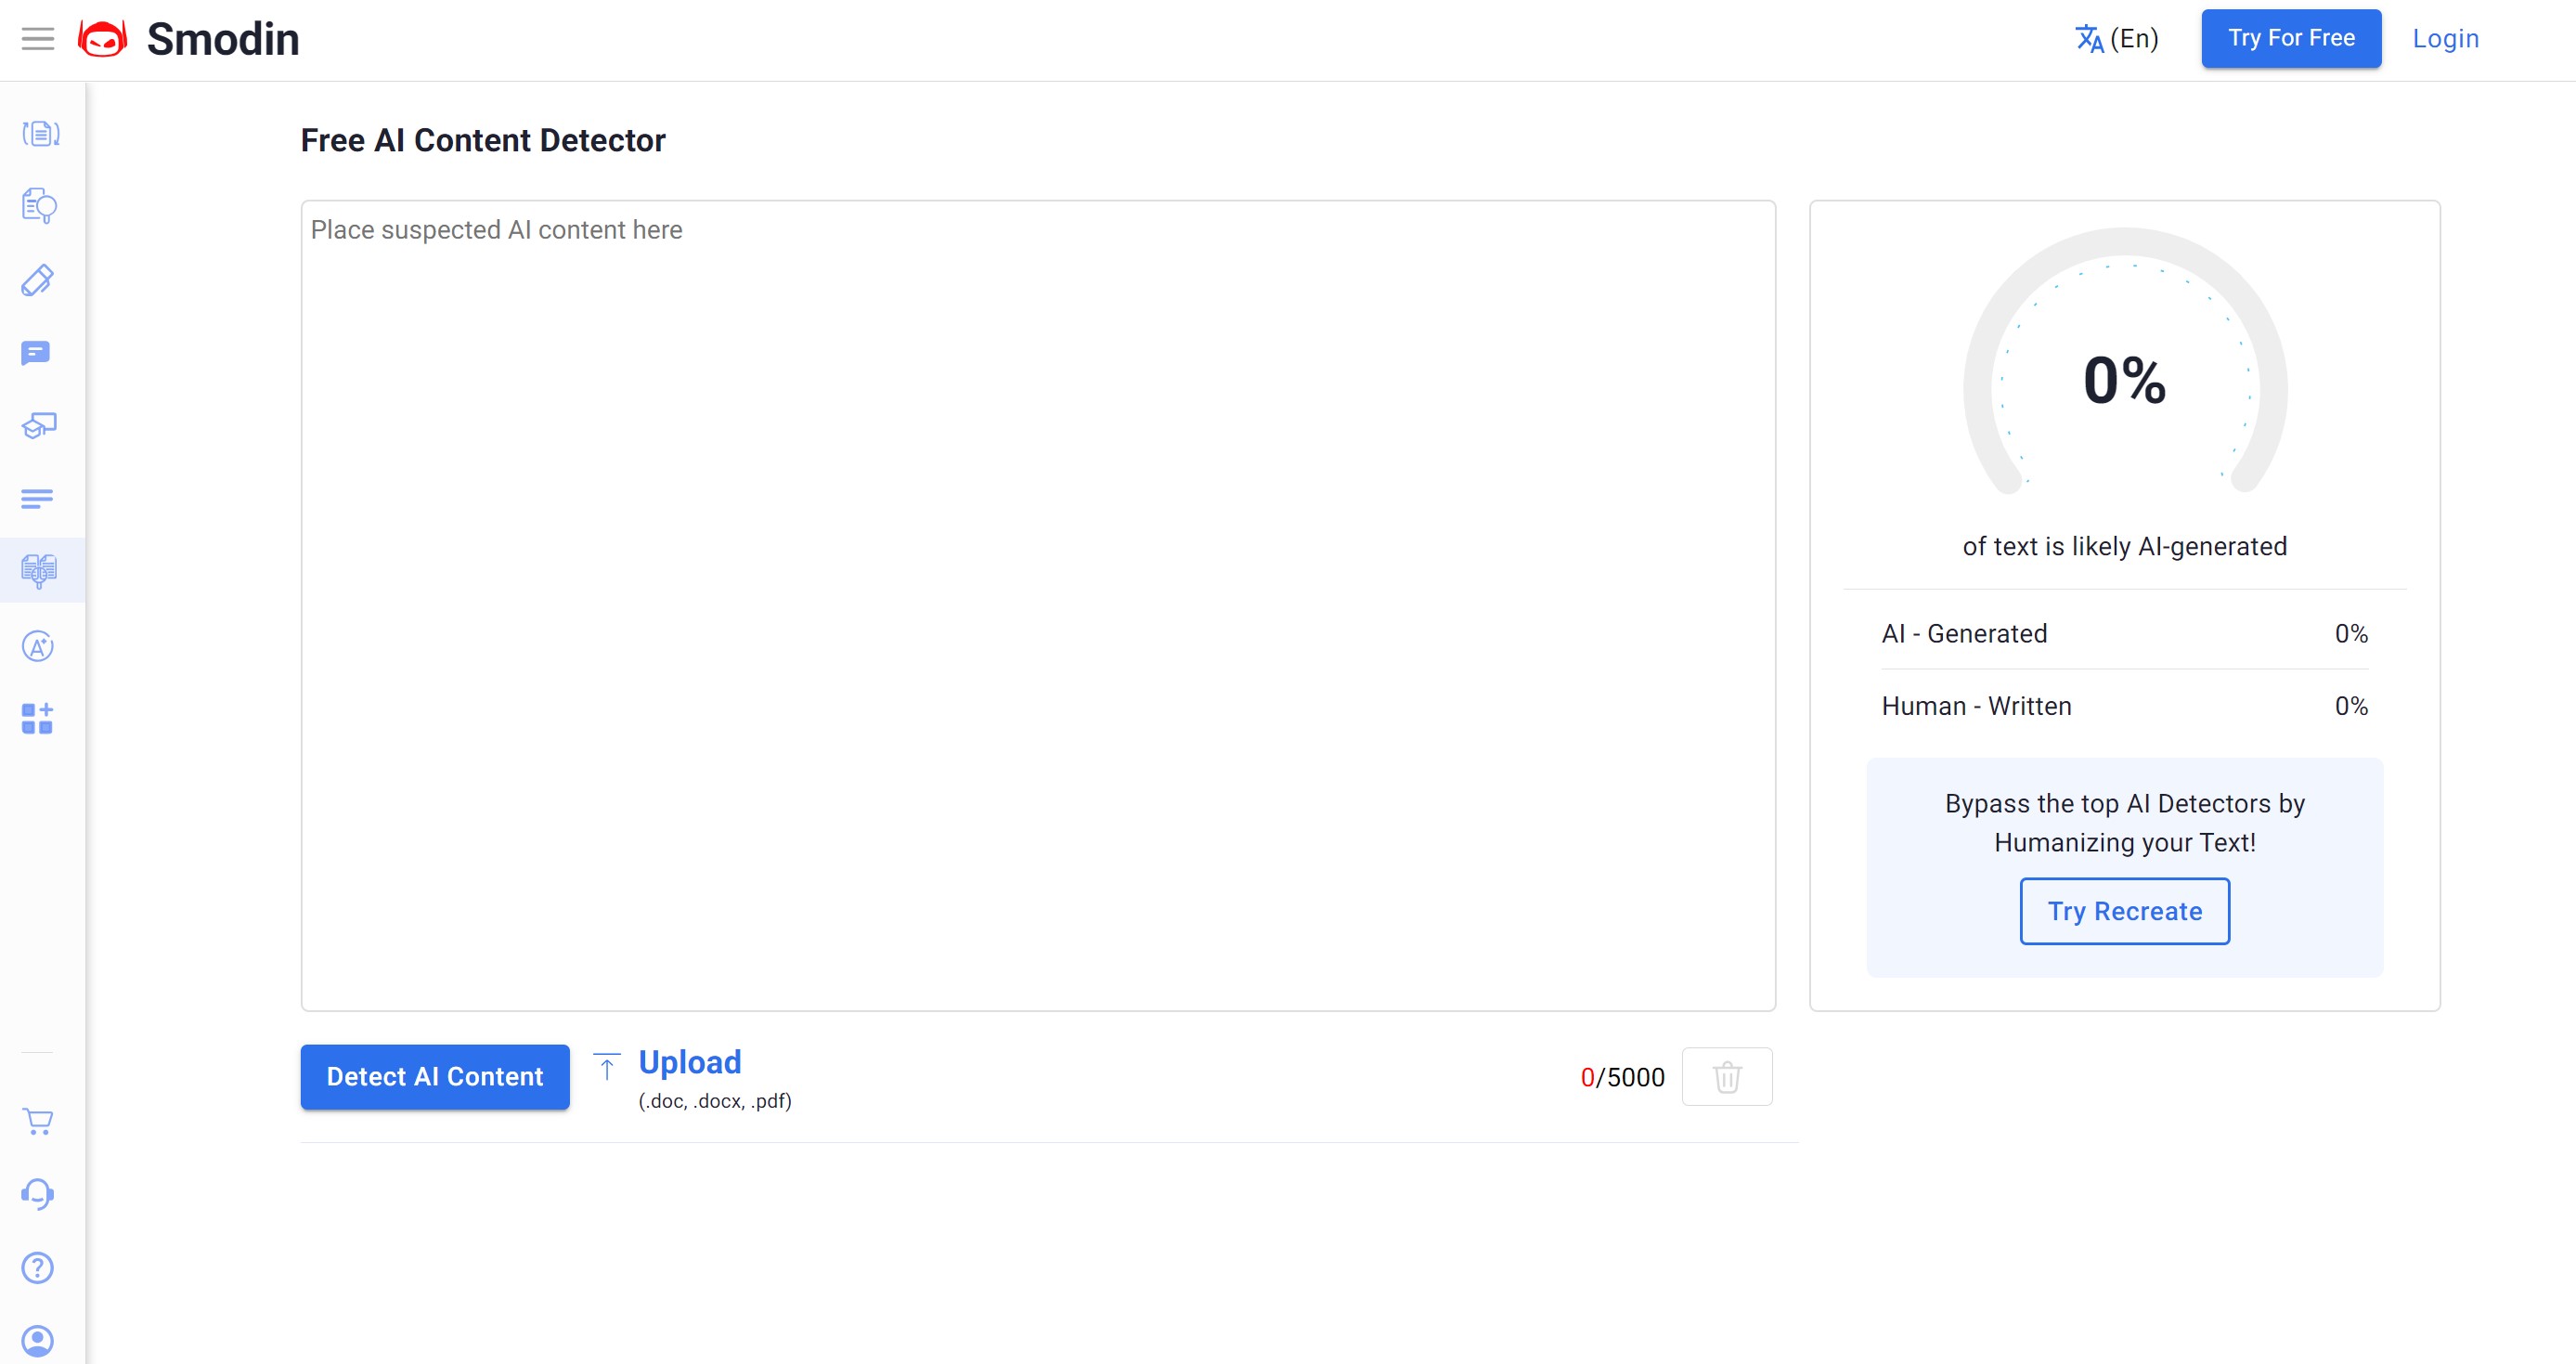The height and width of the screenshot is (1364, 2576).
Task: Open the summarizer lines sidebar icon
Action: (37, 498)
